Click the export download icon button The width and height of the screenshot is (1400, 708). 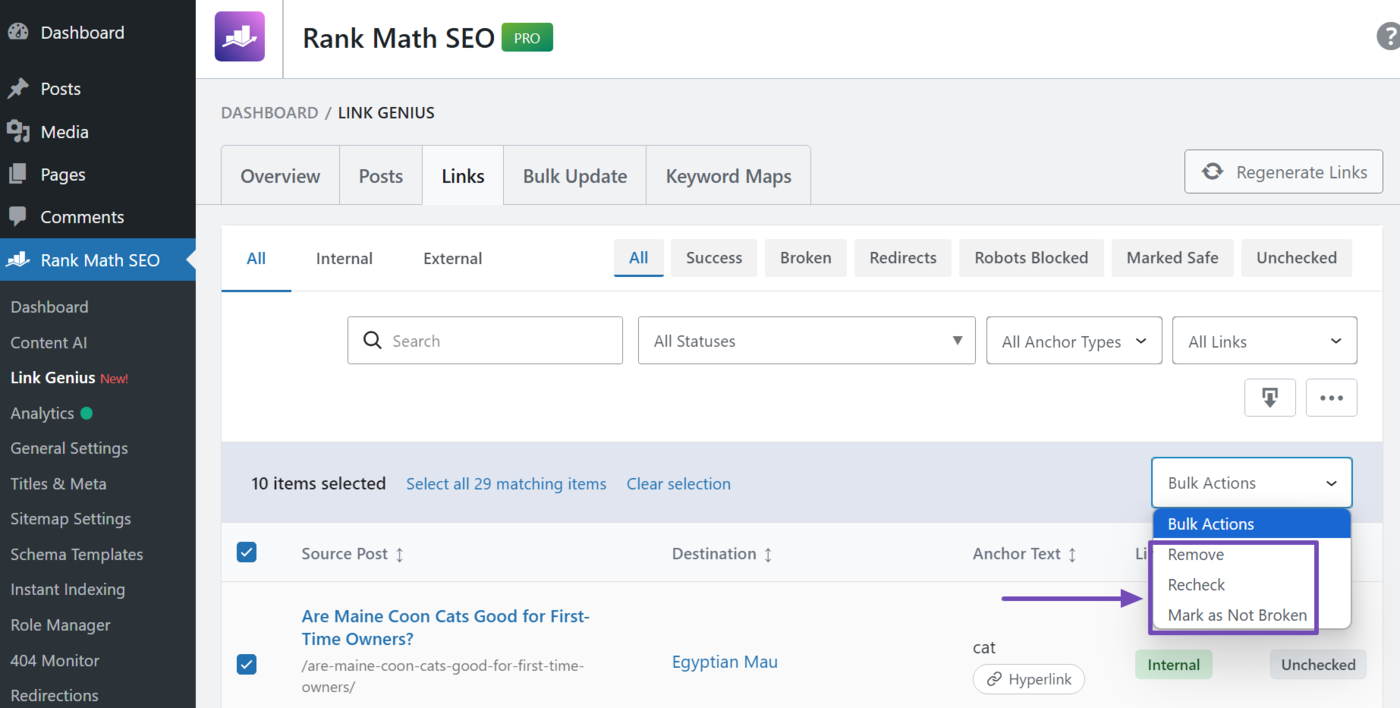pyautogui.click(x=1270, y=397)
